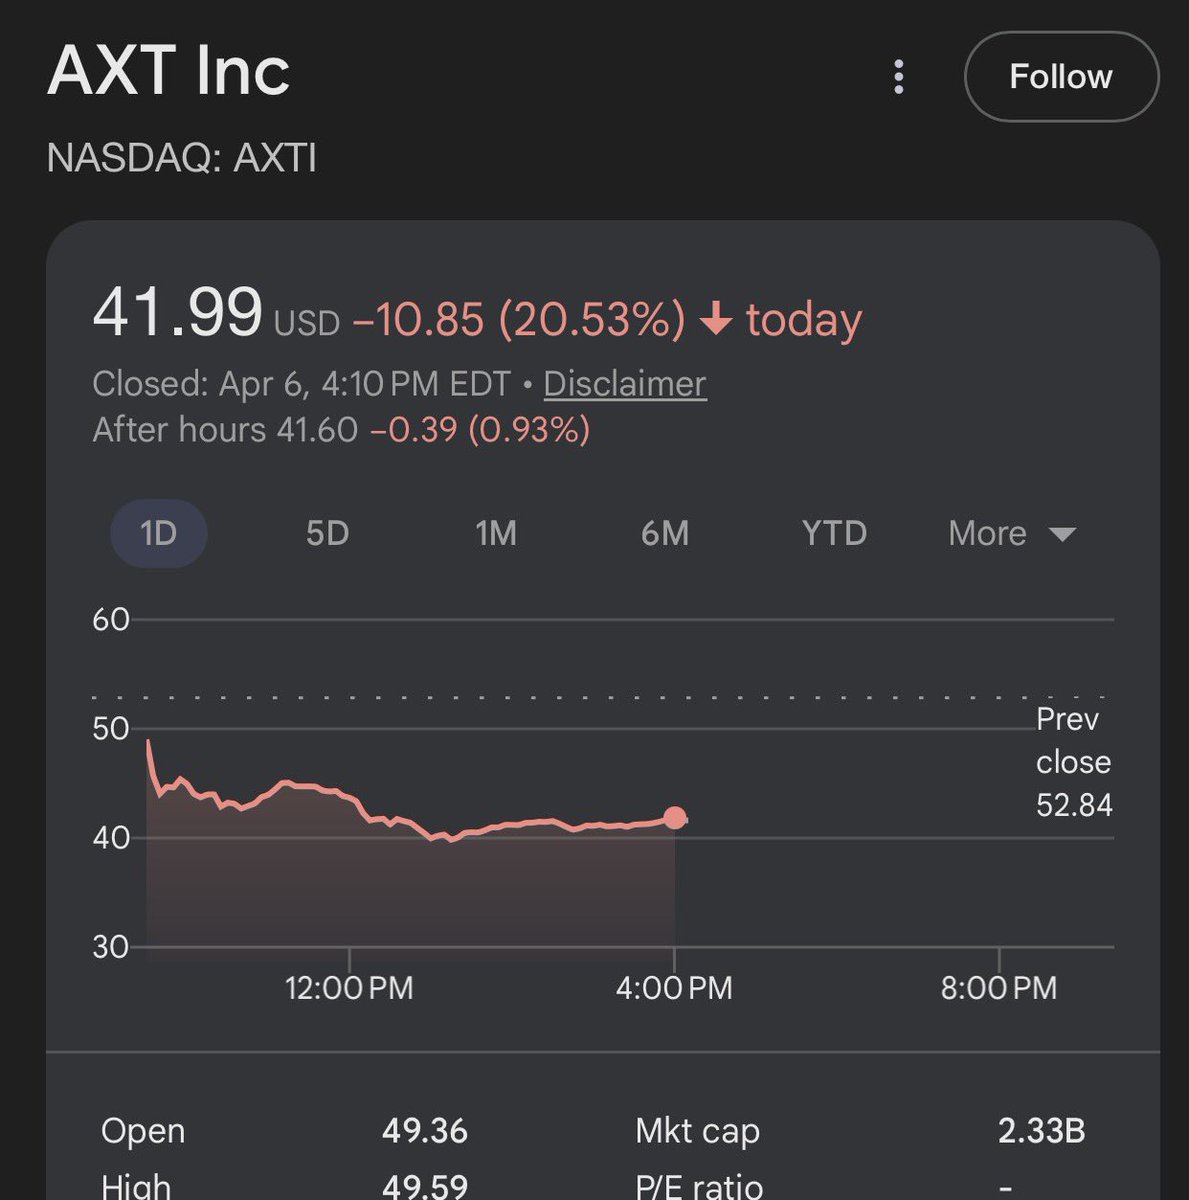Click the Mkt cap value 2.33B
Viewport: 1189px width, 1200px height.
tap(1041, 1131)
